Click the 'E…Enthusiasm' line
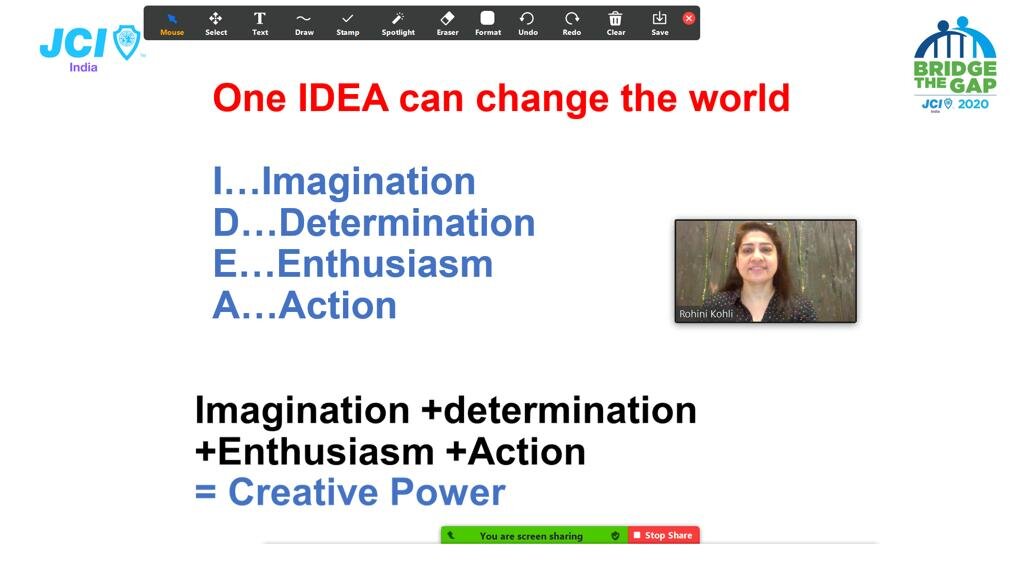Screen dimensions: 1024x576 click(x=353, y=264)
